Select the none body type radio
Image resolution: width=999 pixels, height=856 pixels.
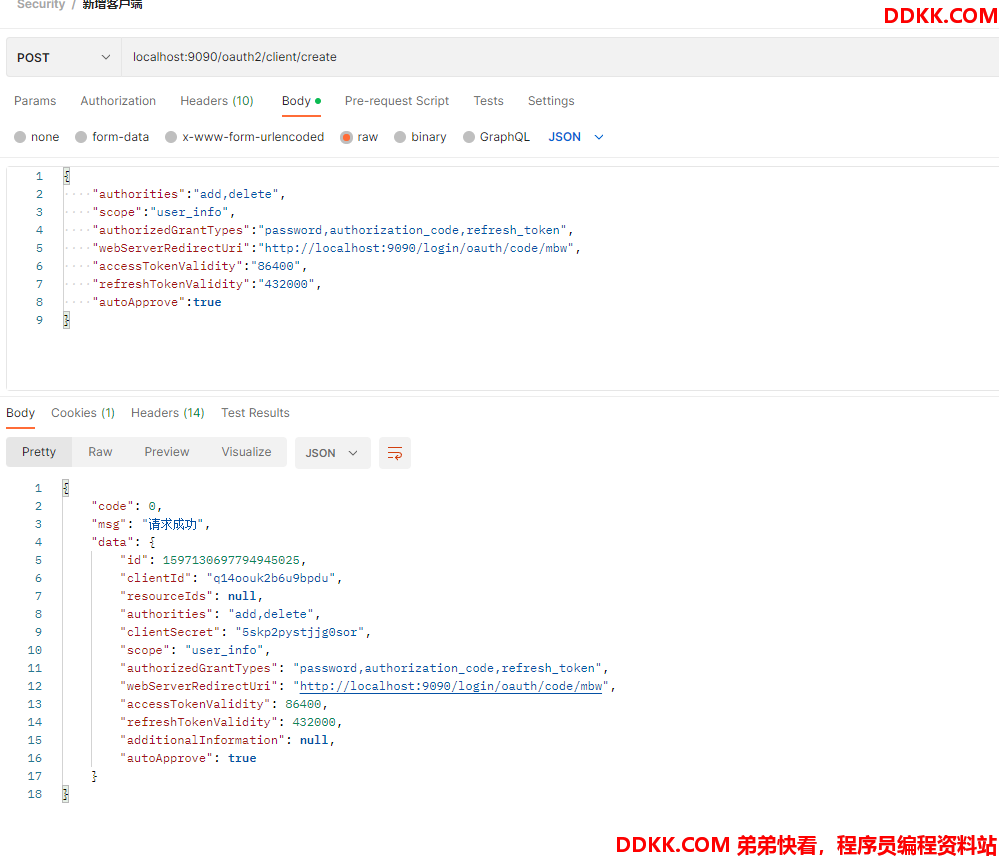[x=20, y=137]
